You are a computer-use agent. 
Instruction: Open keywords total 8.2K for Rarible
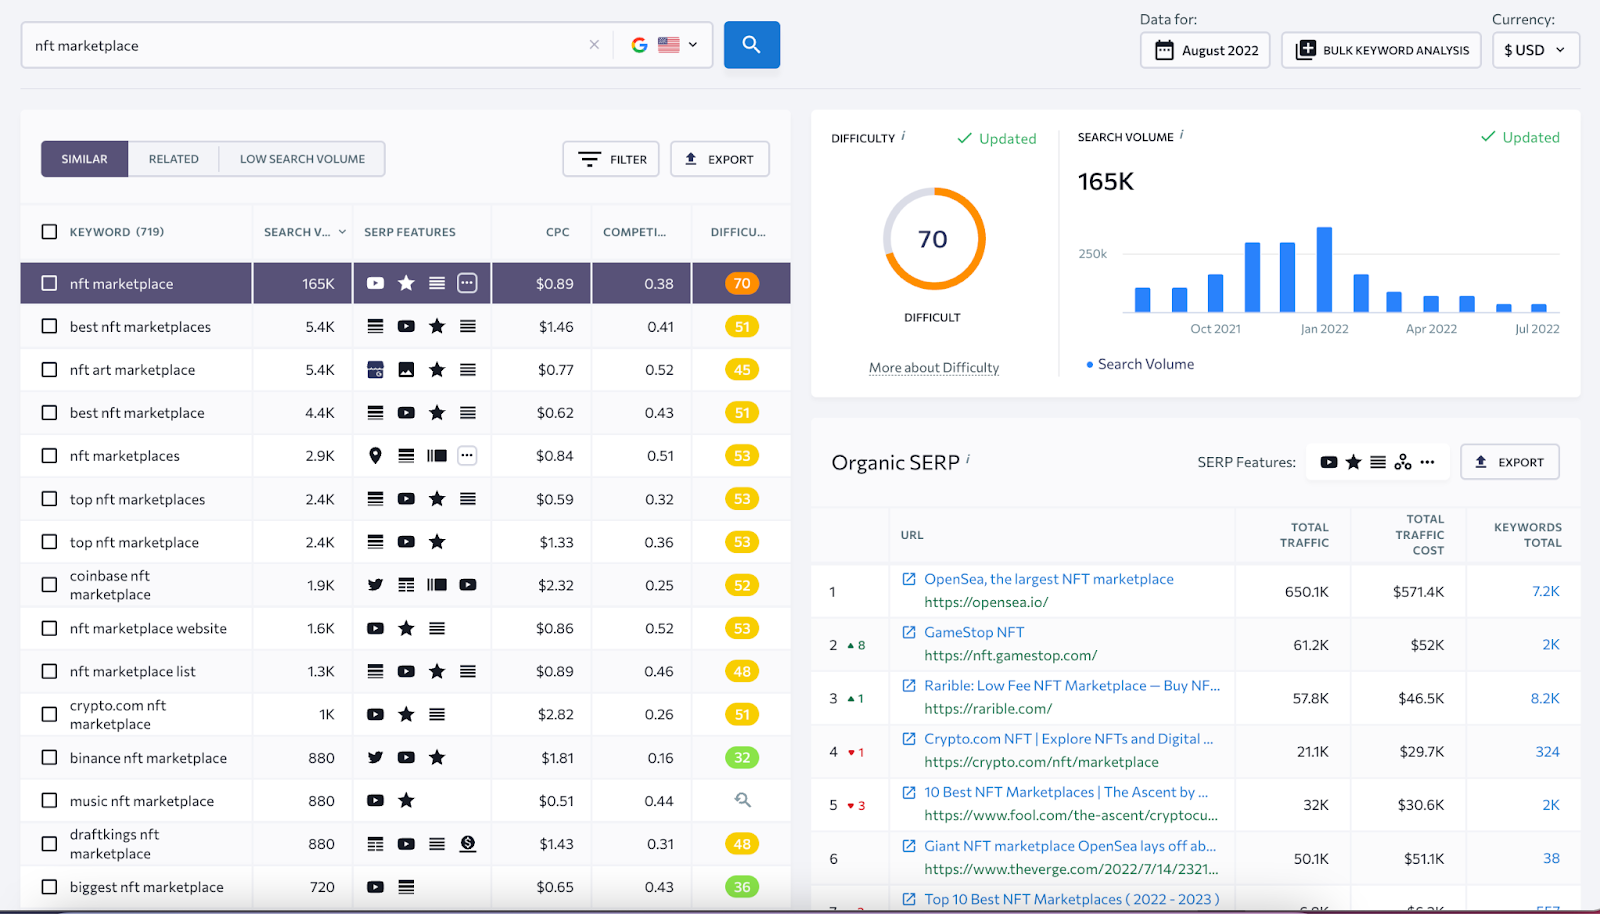tap(1545, 698)
